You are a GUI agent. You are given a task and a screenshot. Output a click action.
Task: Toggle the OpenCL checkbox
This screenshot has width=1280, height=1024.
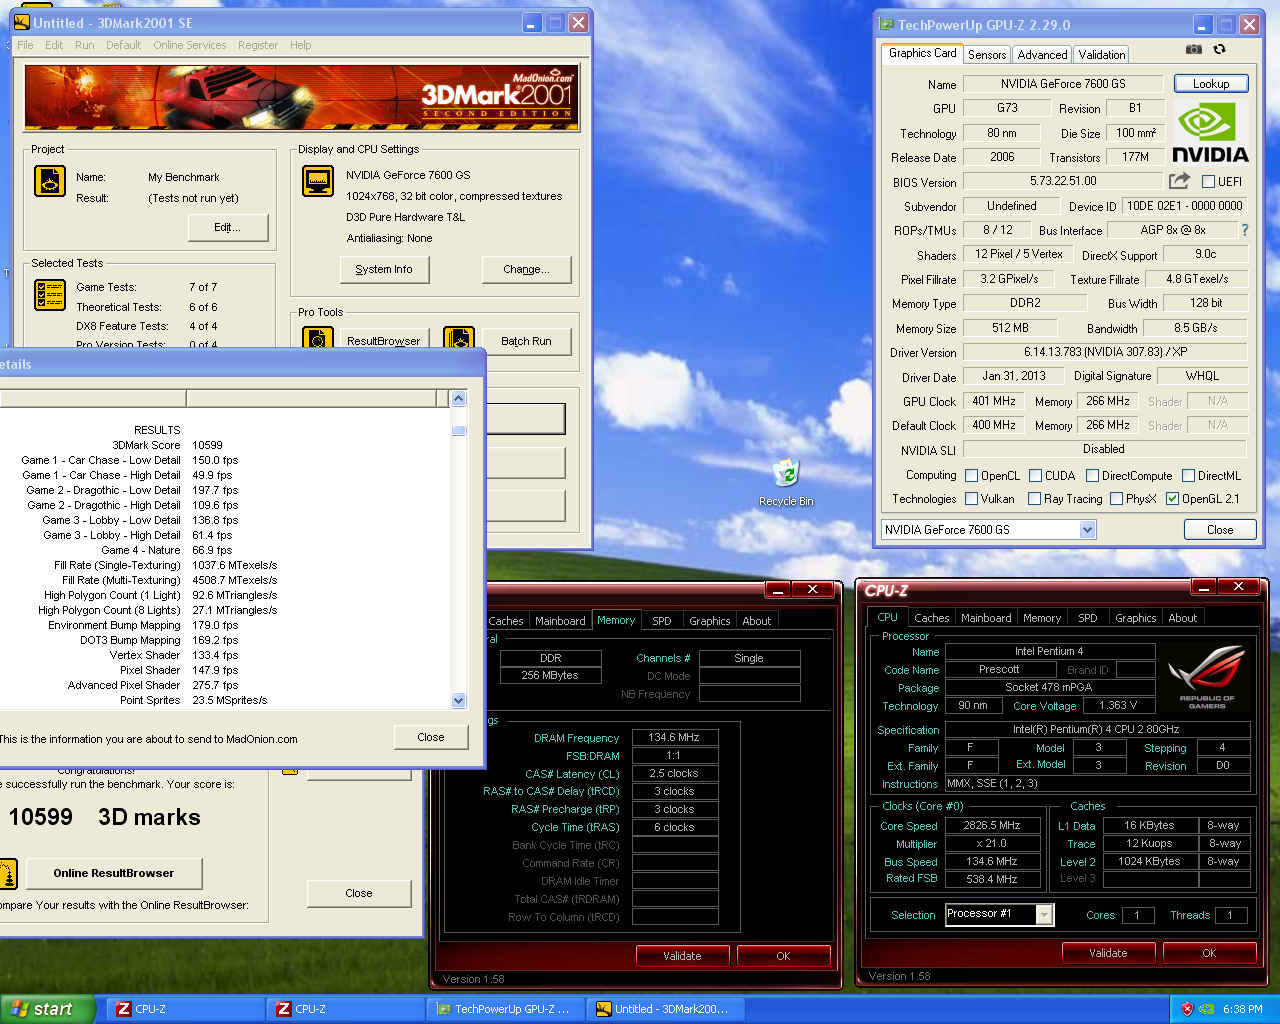[971, 476]
